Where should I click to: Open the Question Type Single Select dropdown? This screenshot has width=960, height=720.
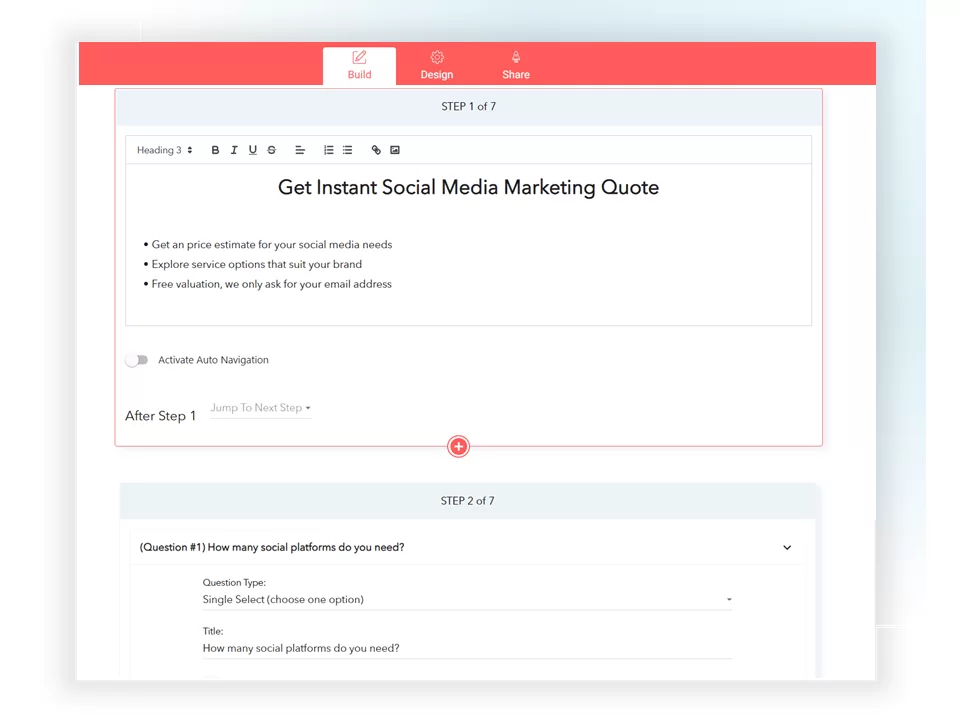click(x=466, y=600)
